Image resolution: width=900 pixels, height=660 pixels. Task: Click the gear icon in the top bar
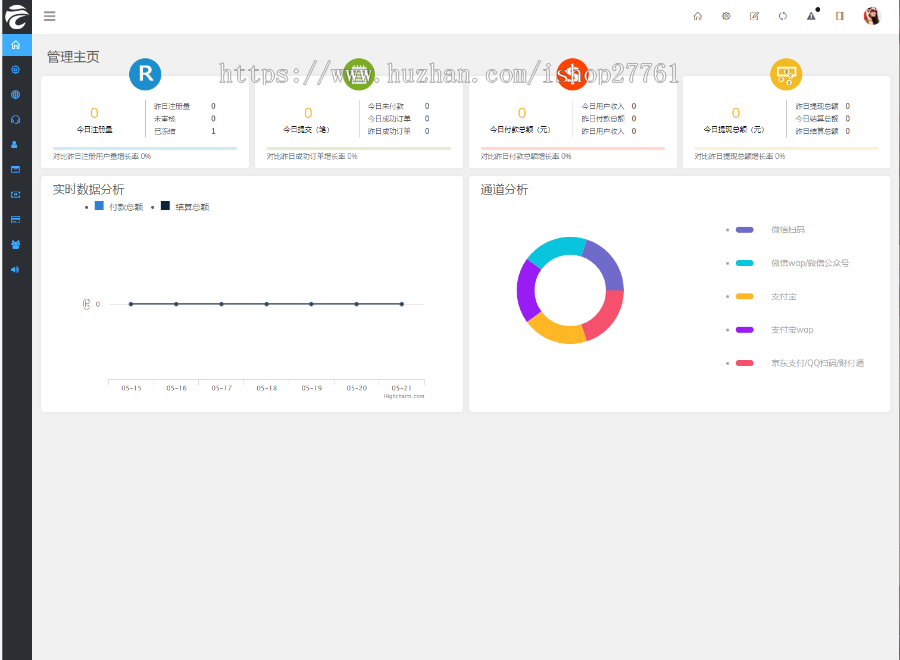[726, 16]
